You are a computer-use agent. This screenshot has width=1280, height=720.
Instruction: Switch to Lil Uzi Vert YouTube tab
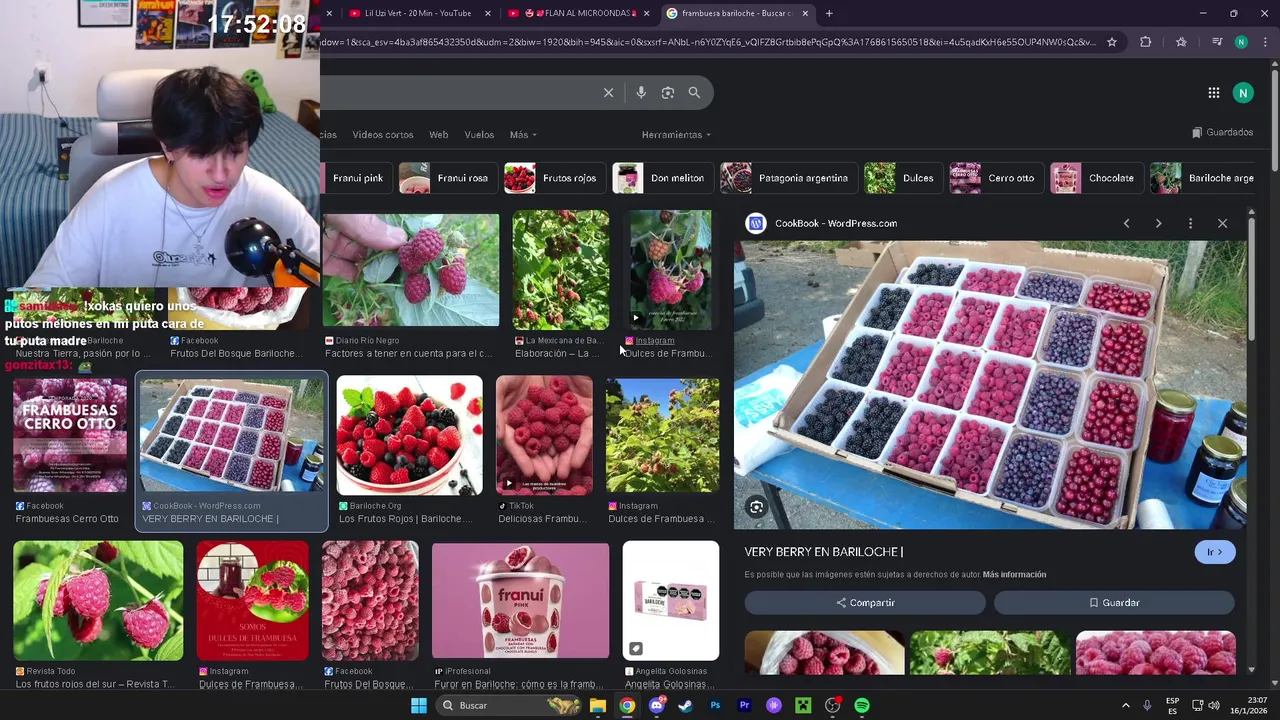coord(418,13)
